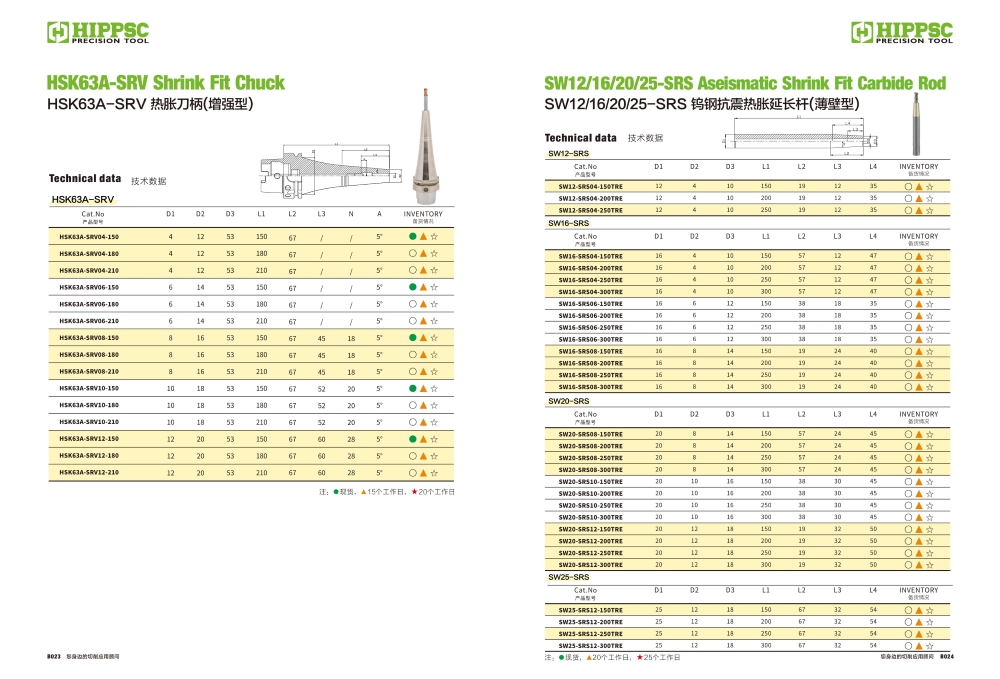The height and width of the screenshot is (679, 1000).
Task: Click the Technical data label on the left page
Action: coord(85,179)
